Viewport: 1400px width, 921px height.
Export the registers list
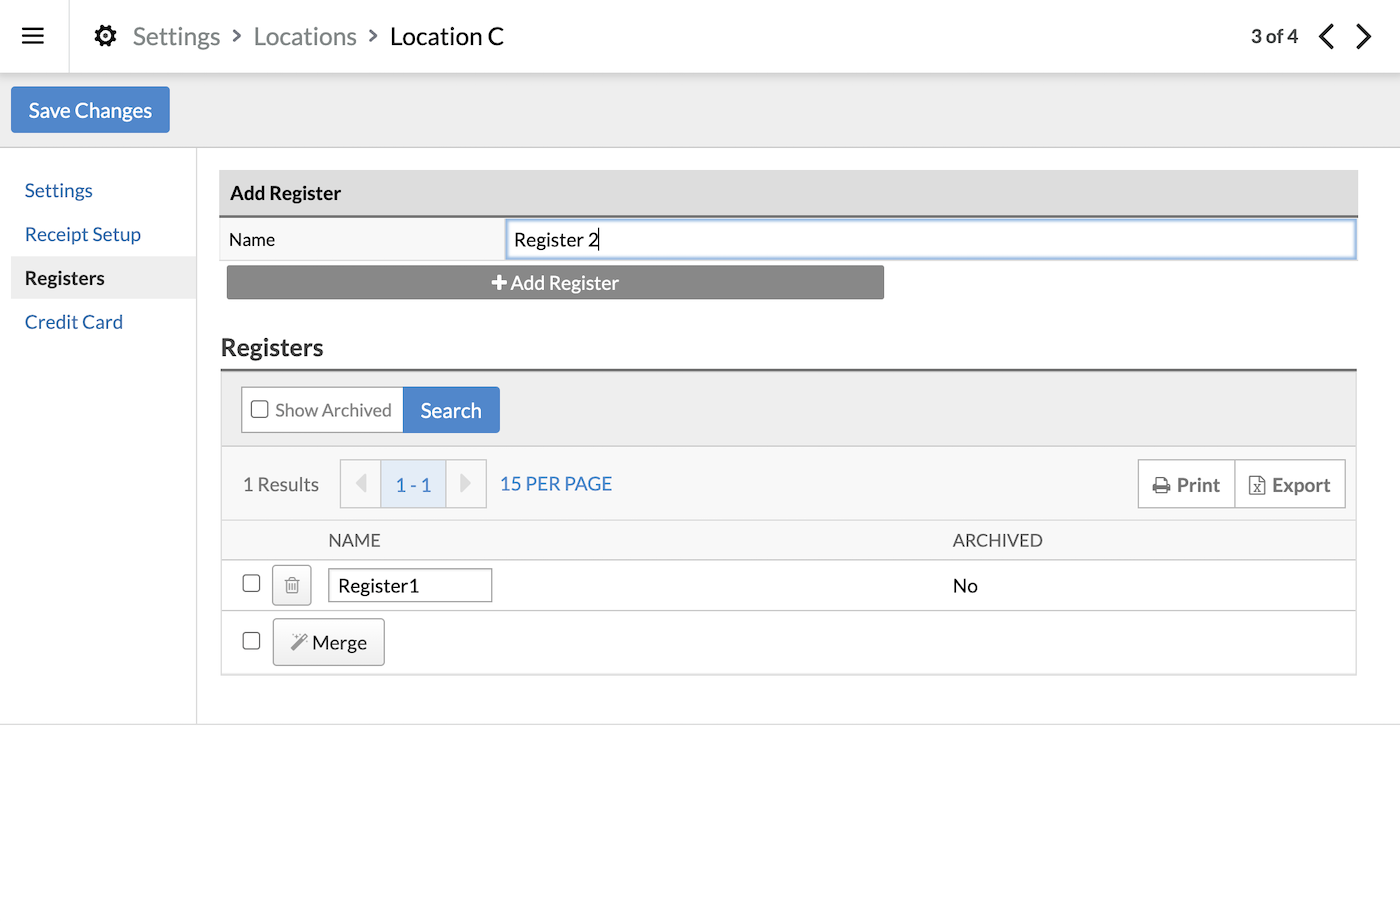click(1290, 483)
